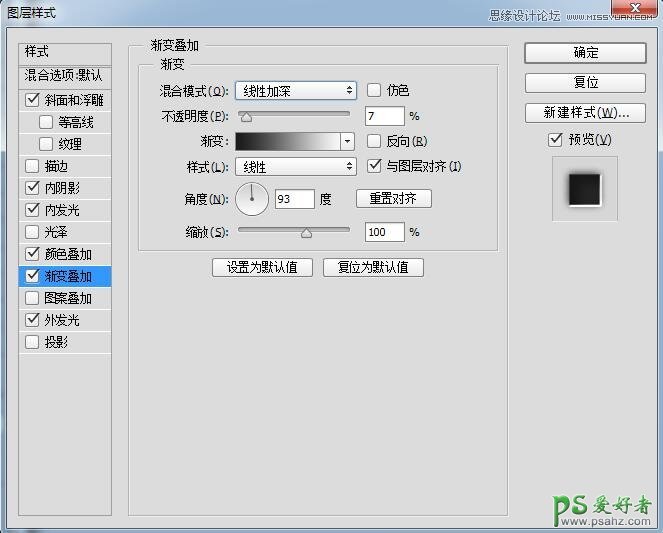
Task: Select the 斜面和浮雕 style item
Action: [74, 100]
